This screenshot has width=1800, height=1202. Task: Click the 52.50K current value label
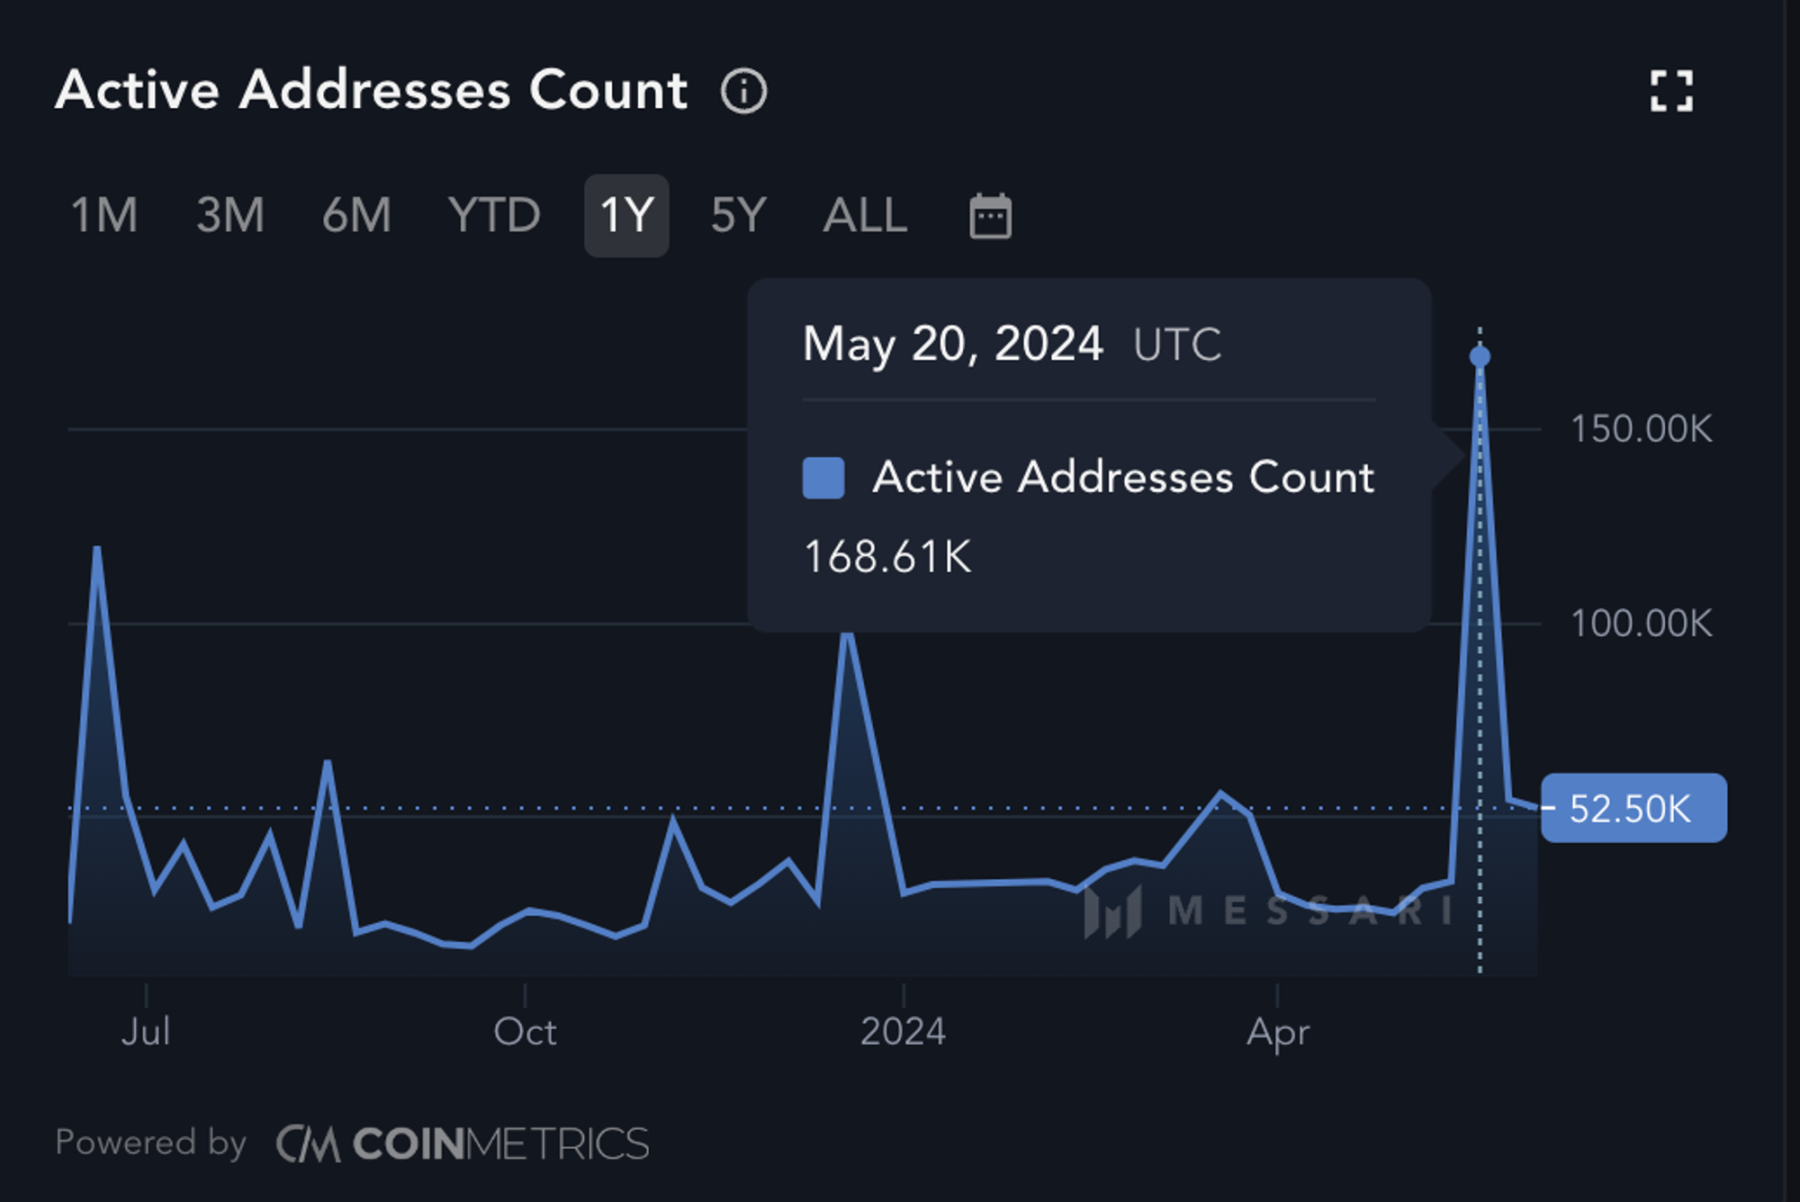(1632, 808)
